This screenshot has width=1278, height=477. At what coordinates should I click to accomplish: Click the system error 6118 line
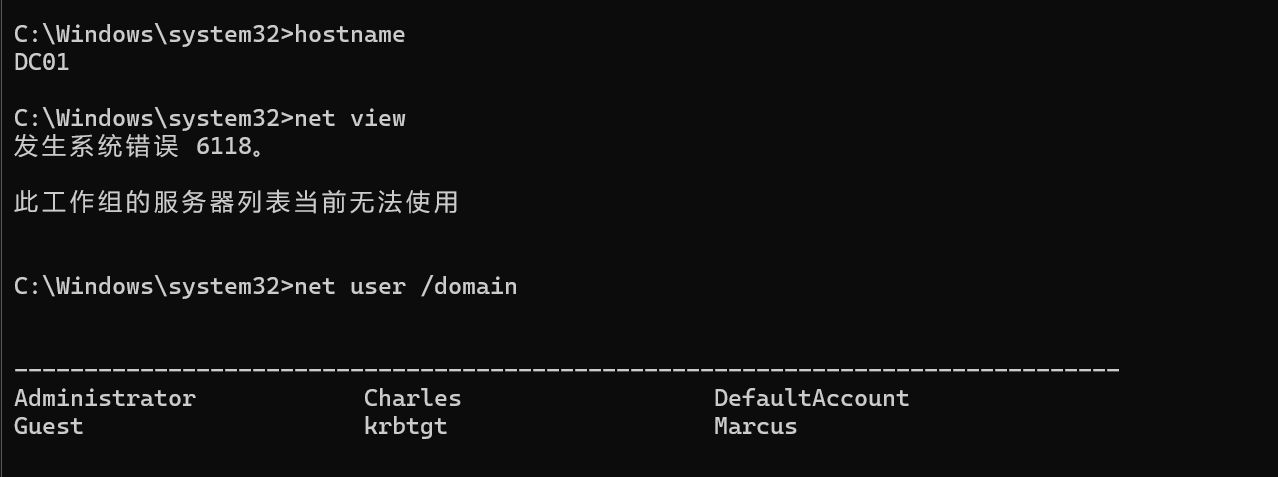click(141, 146)
